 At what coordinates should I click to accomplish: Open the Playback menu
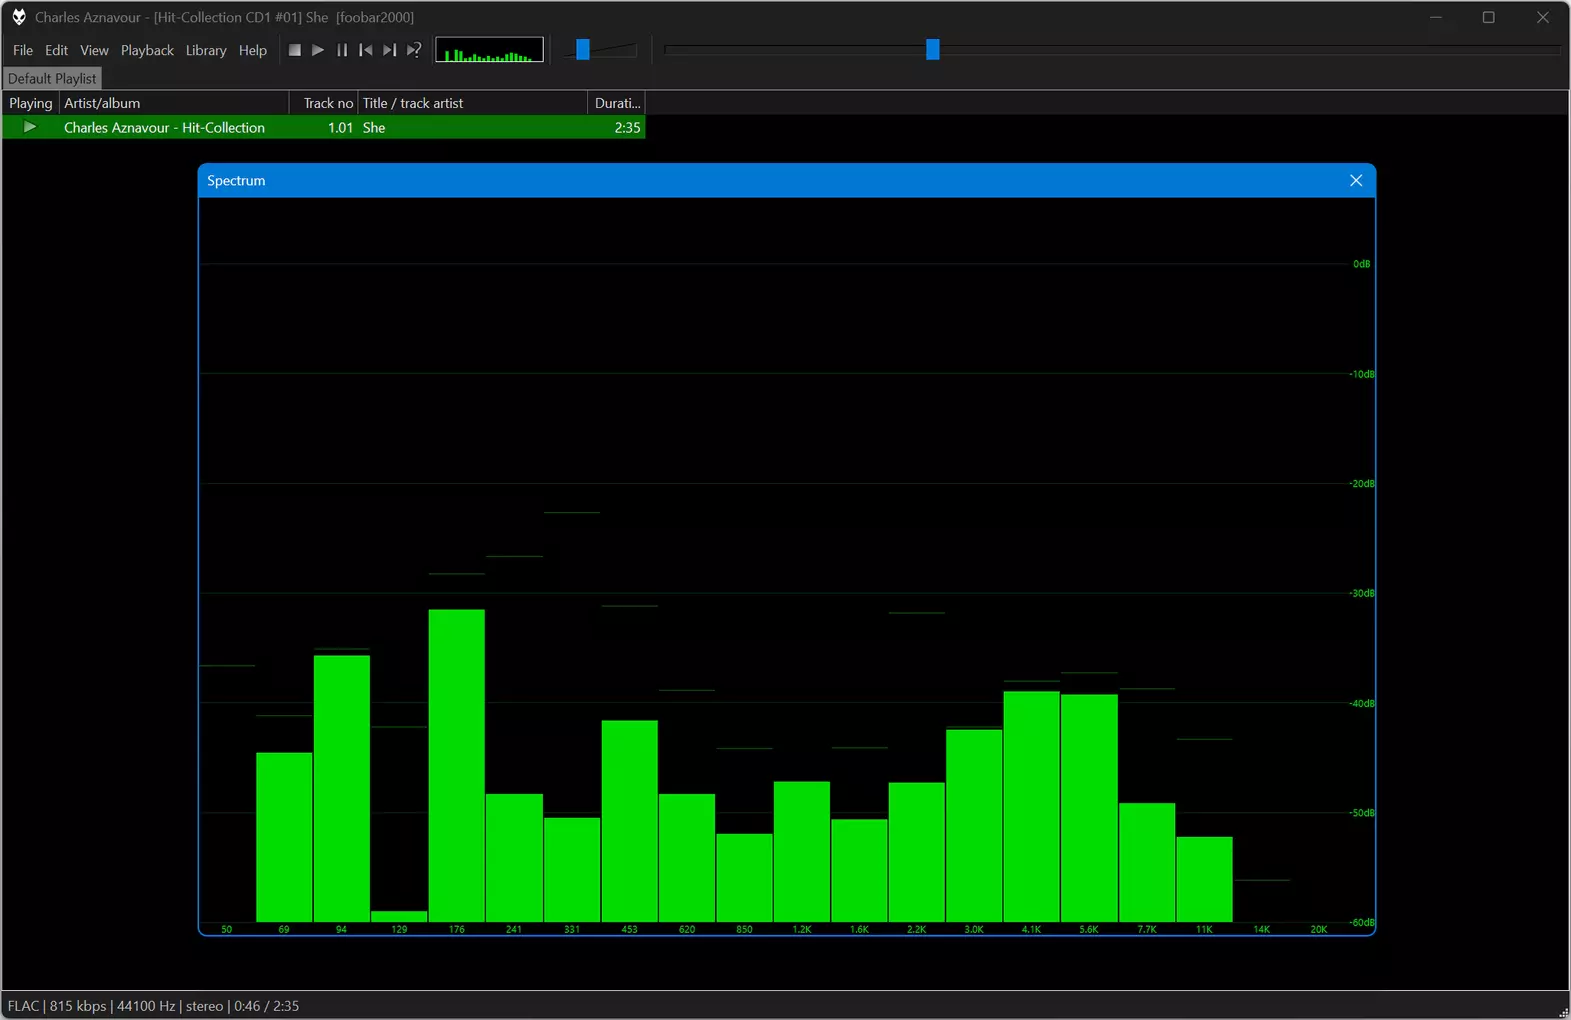(147, 50)
